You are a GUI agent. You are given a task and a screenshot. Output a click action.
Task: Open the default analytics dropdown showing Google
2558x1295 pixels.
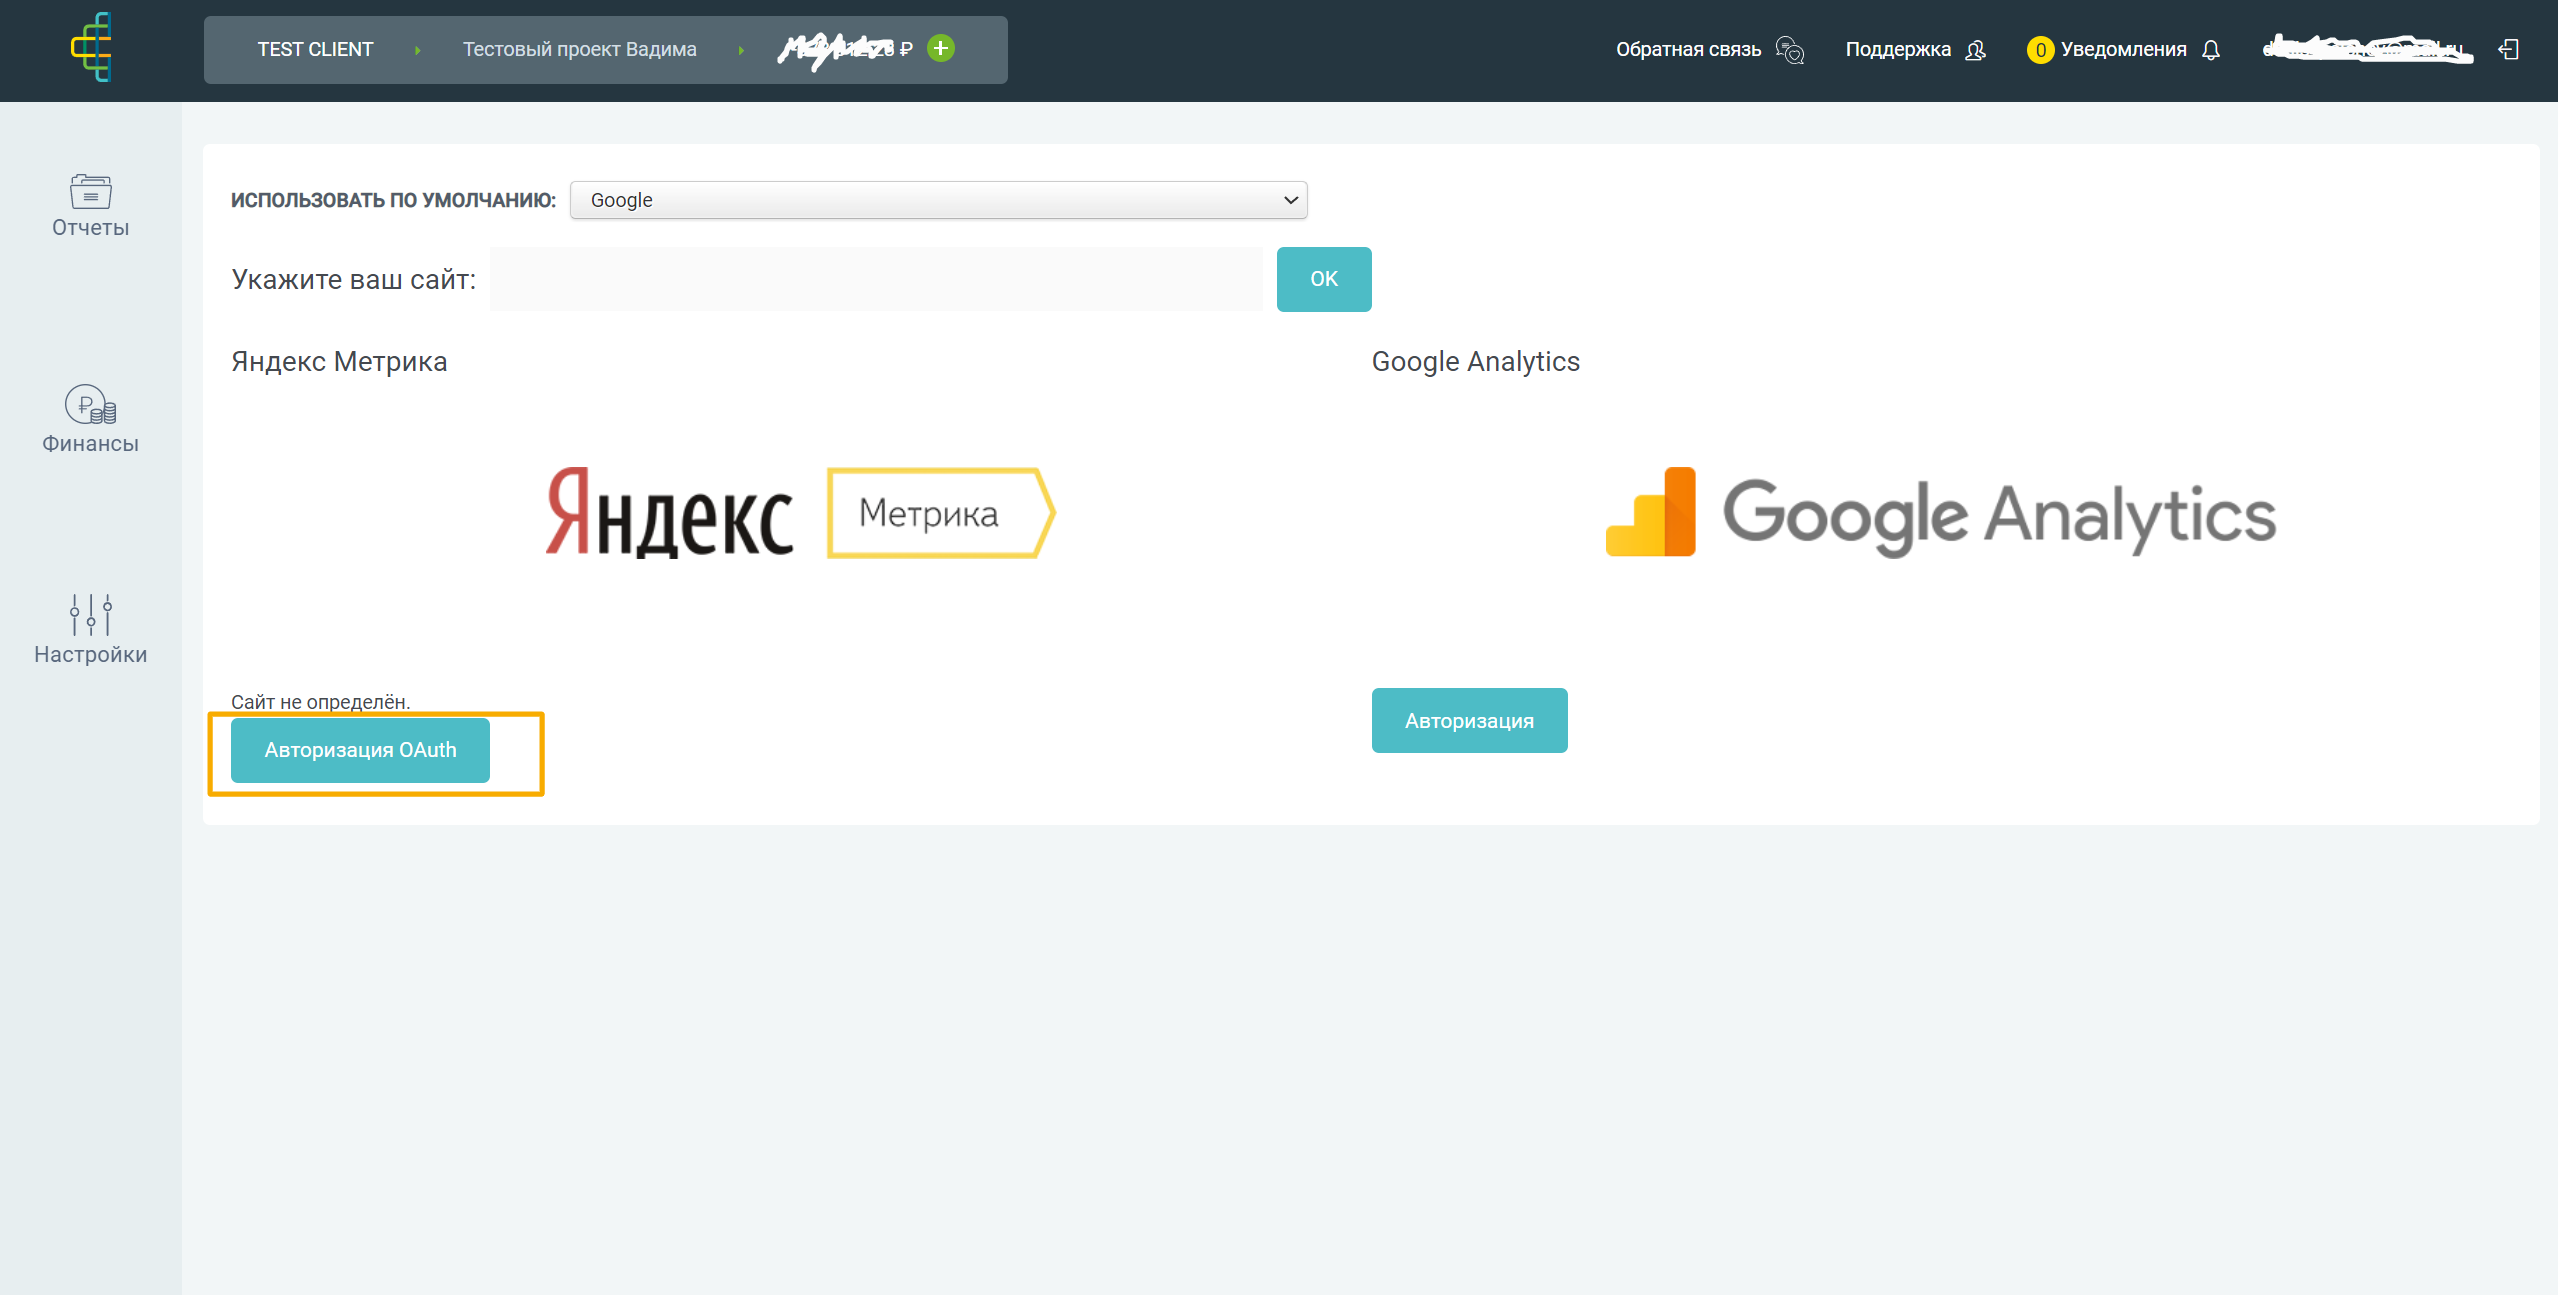(x=939, y=200)
